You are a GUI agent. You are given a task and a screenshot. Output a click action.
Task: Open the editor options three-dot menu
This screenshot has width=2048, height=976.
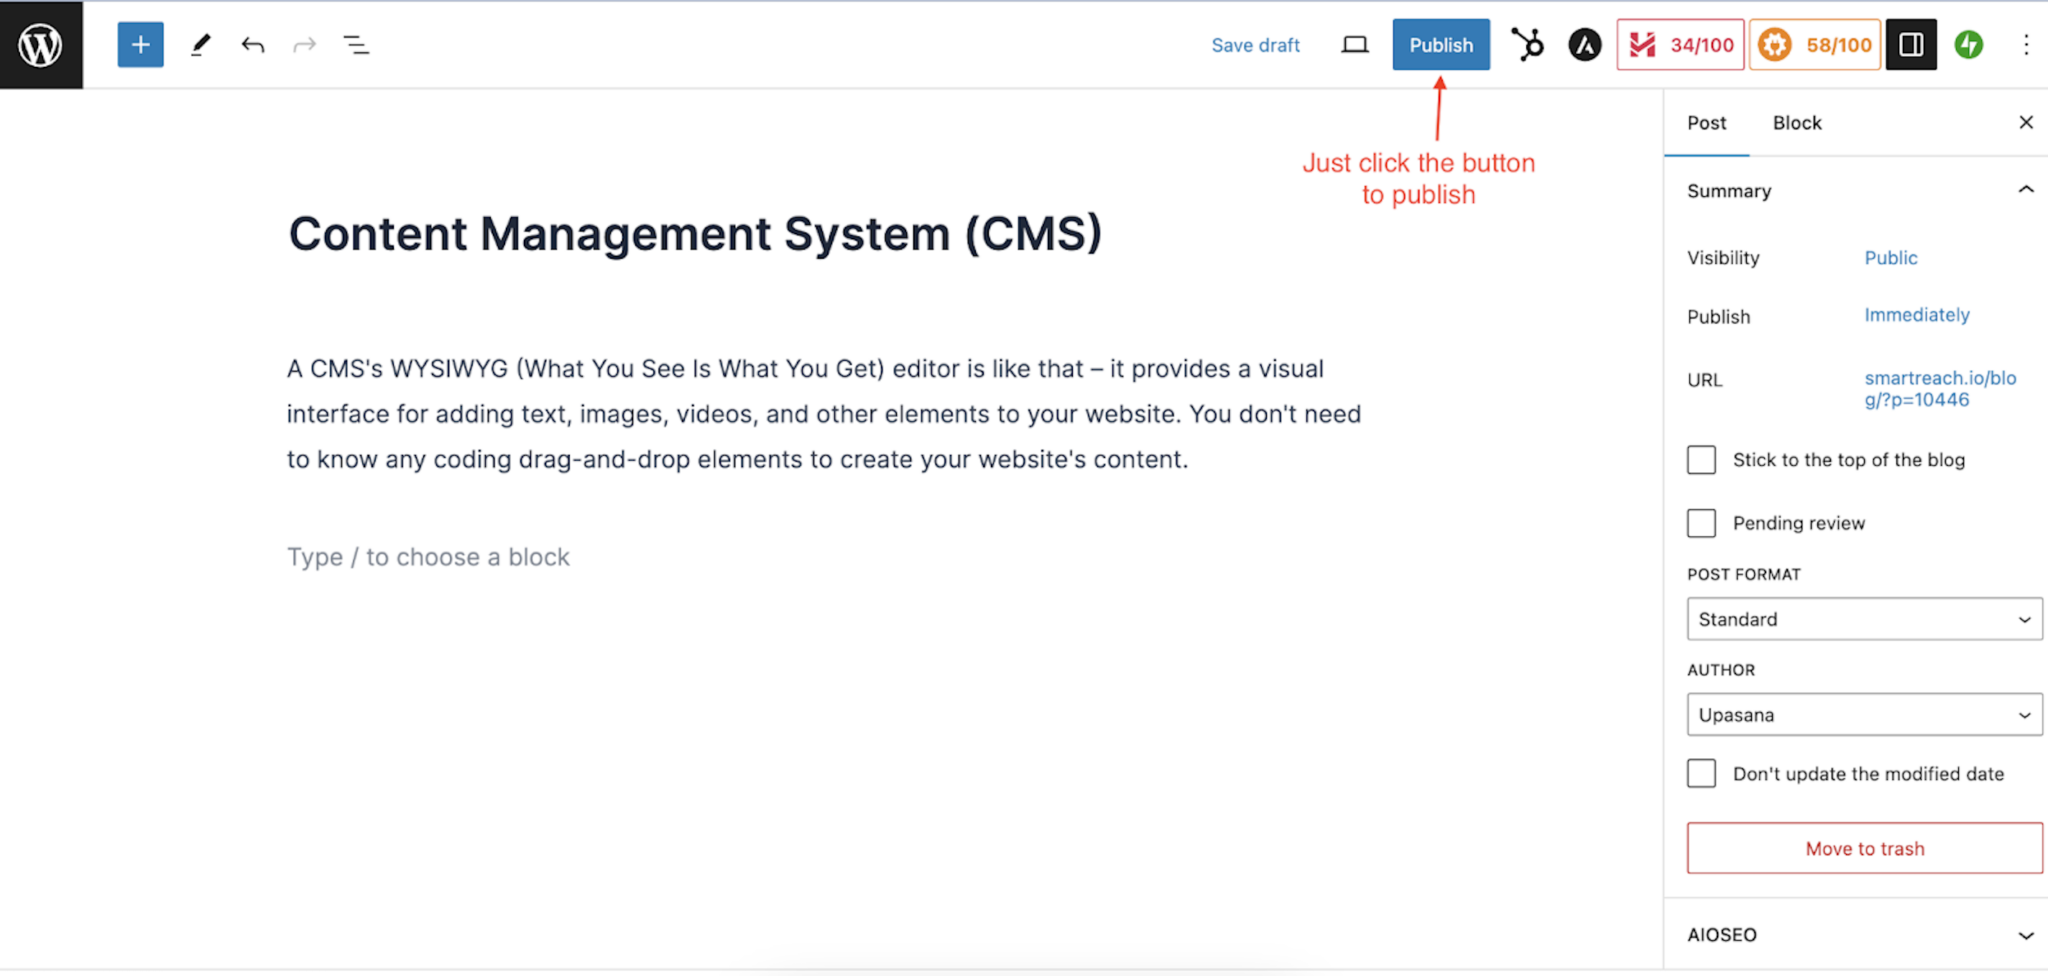coord(2026,44)
